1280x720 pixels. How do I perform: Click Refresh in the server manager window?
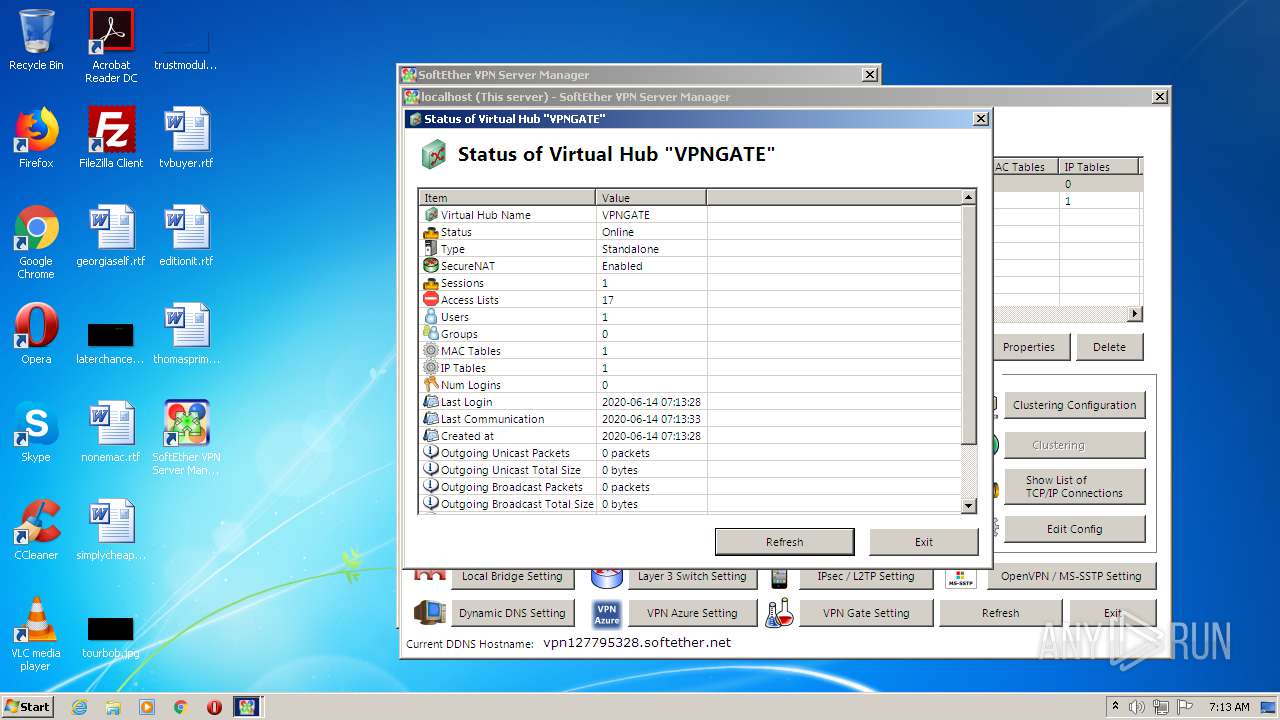click(x=1000, y=613)
